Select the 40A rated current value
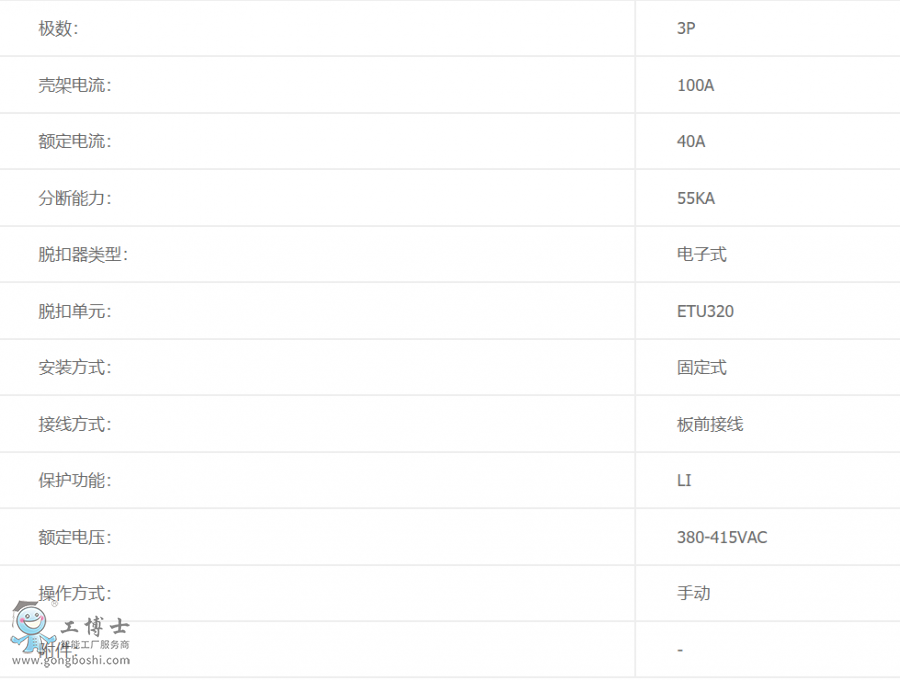Viewport: 900px width, 680px height. coord(690,141)
